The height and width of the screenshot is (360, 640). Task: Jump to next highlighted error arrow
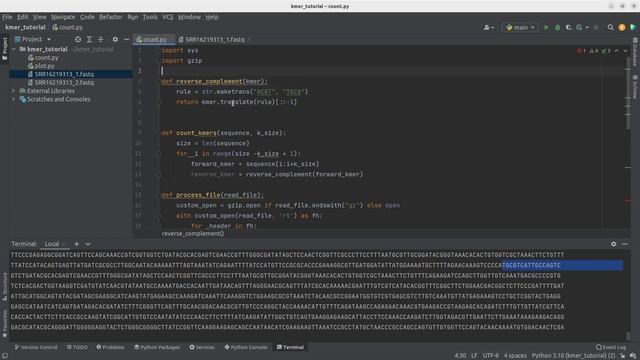(x=625, y=51)
